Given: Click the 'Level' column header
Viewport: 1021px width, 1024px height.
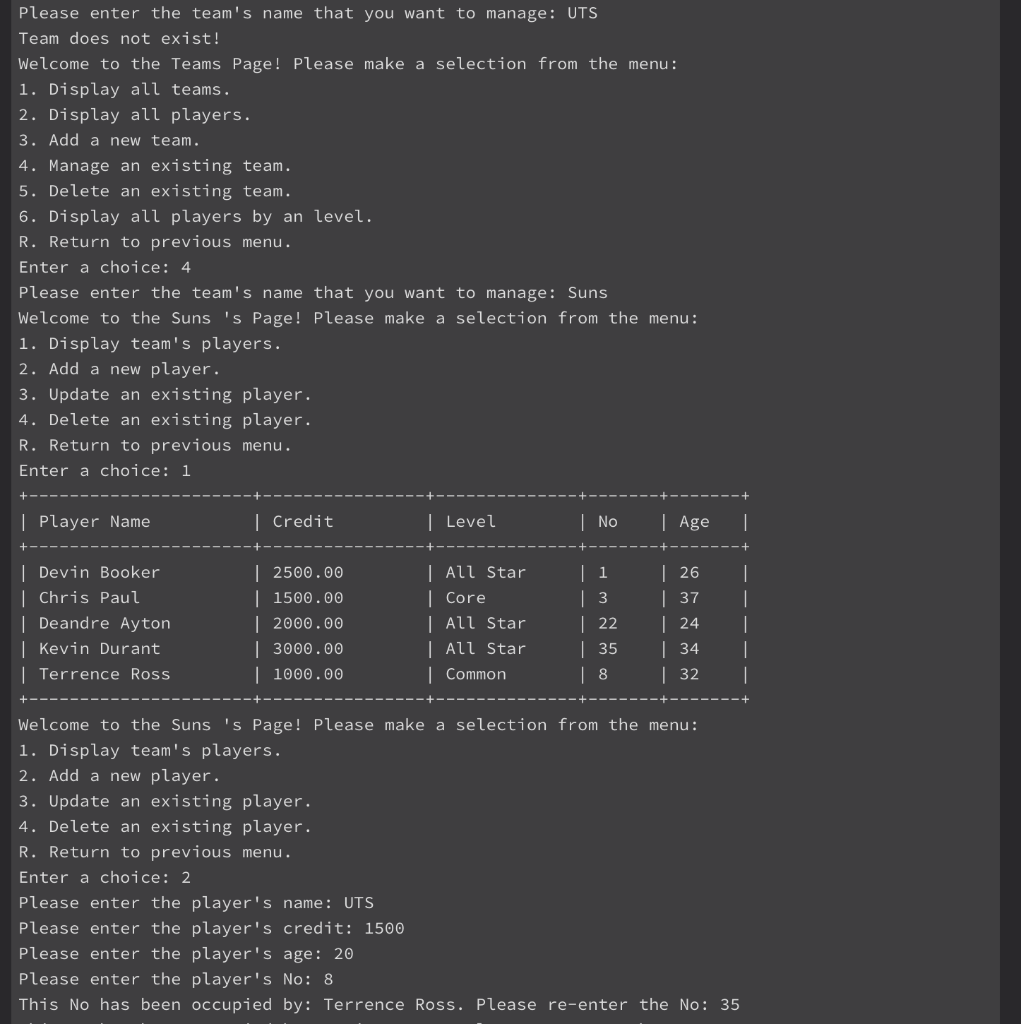Looking at the screenshot, I should [x=471, y=522].
